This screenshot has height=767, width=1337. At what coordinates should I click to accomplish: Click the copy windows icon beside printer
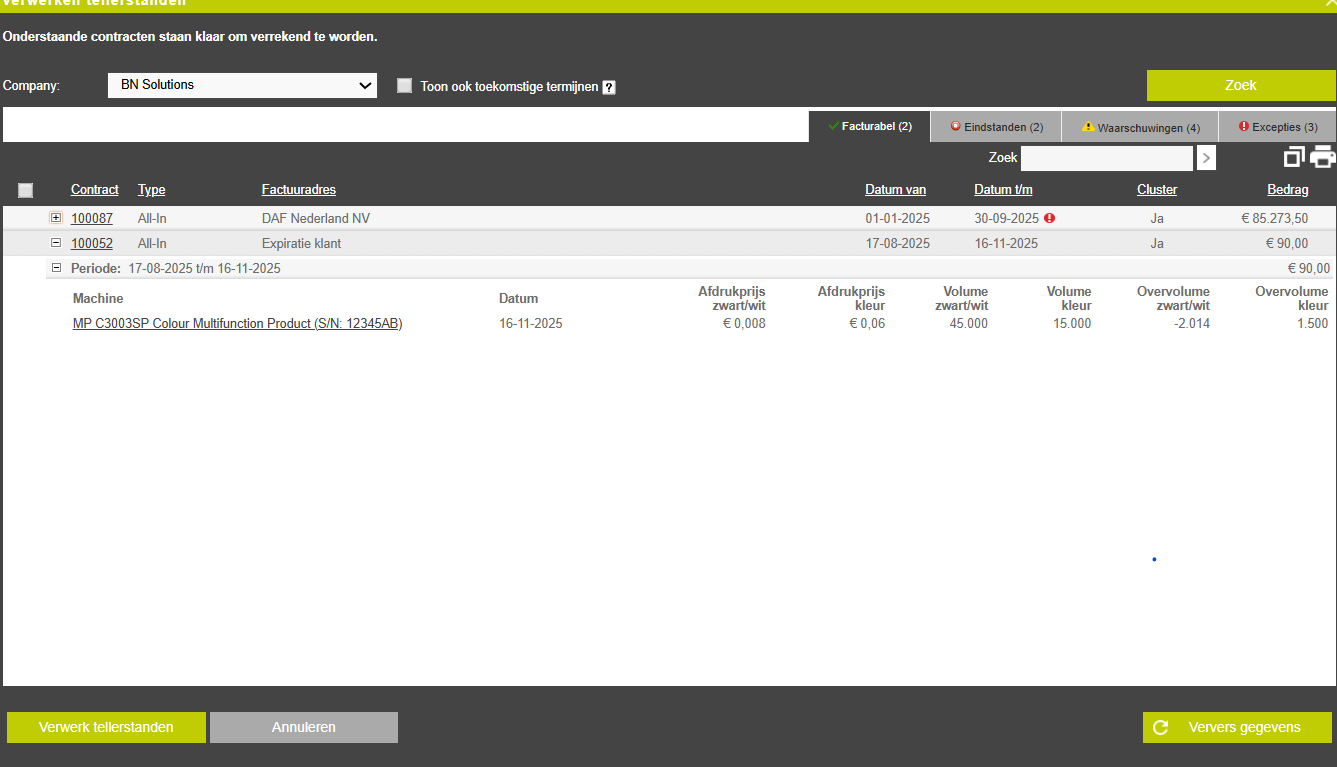tap(1294, 157)
